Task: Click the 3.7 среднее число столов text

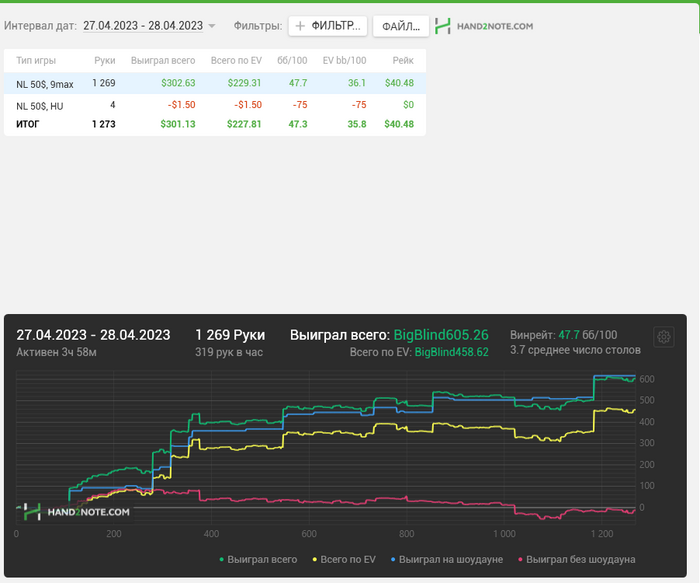Action: (575, 350)
